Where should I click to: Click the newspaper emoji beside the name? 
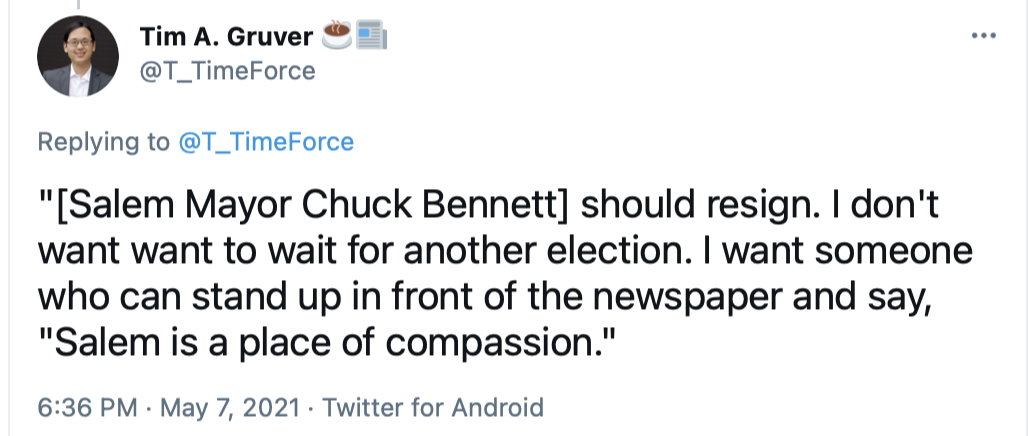(x=371, y=38)
